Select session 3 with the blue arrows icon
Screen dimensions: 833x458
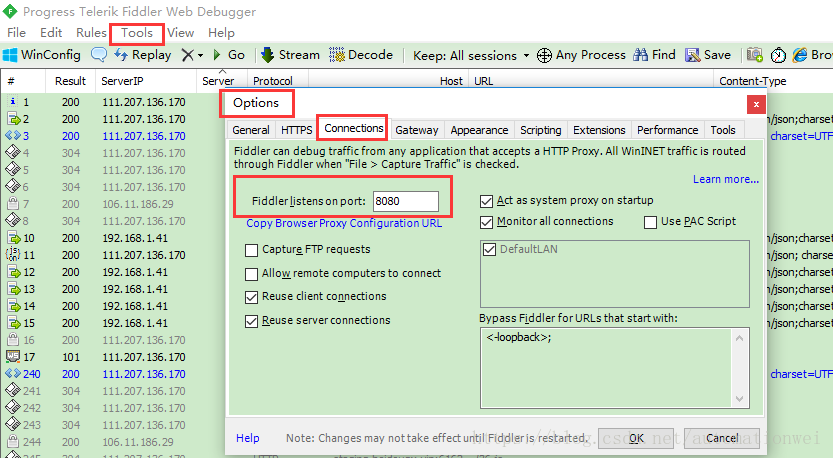coord(13,135)
